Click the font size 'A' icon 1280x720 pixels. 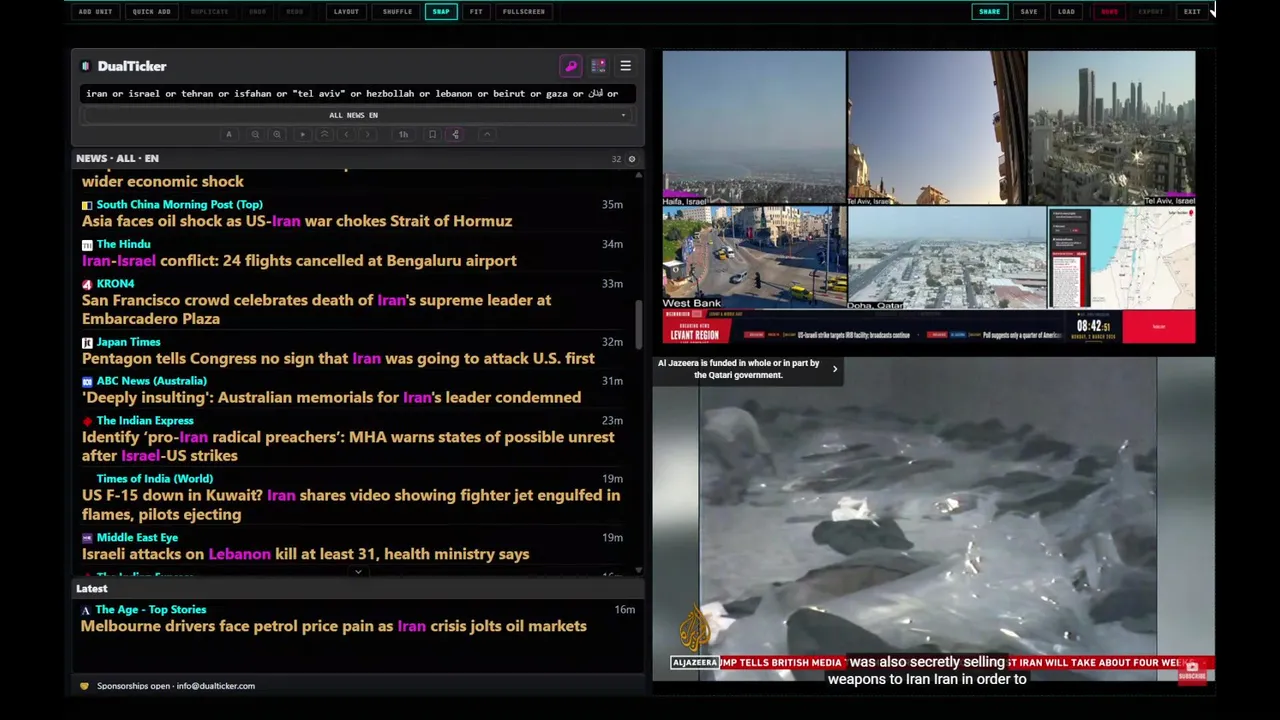(x=229, y=134)
